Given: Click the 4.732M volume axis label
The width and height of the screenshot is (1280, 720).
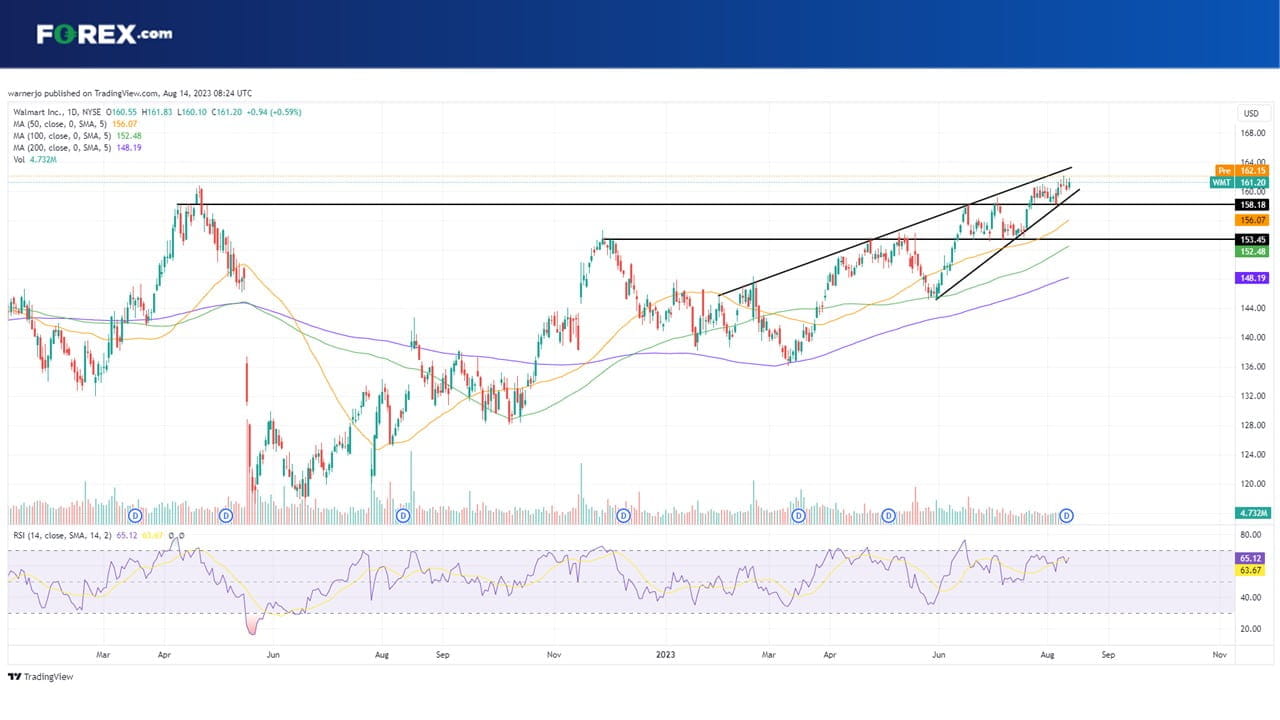Looking at the screenshot, I should tap(1253, 513).
